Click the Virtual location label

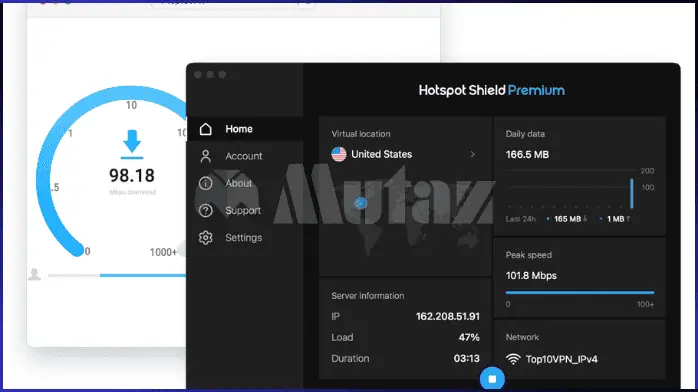click(x=361, y=134)
